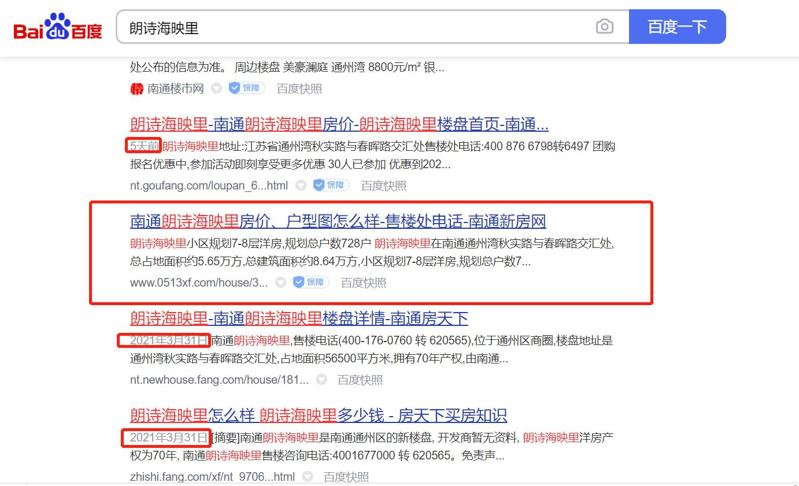Screen dimensions: 799x486
Task: Open the nt.goufang.com/loupan result URL
Action: pos(209,185)
